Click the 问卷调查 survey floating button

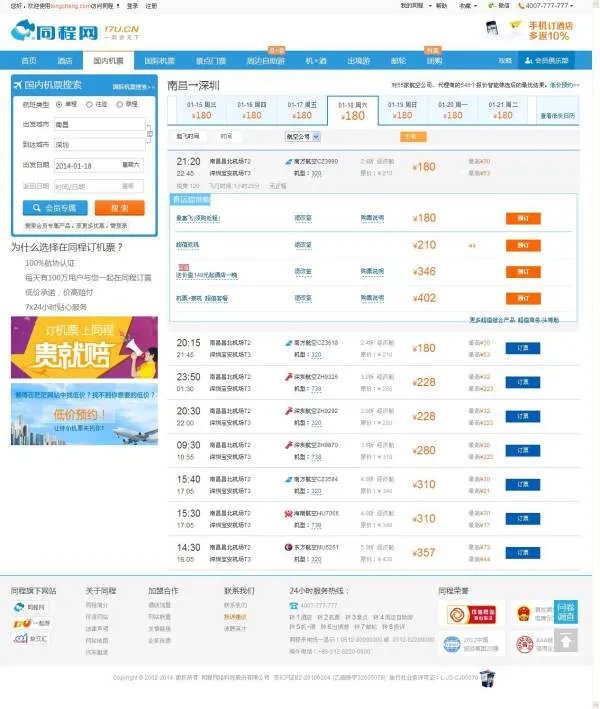(x=566, y=612)
